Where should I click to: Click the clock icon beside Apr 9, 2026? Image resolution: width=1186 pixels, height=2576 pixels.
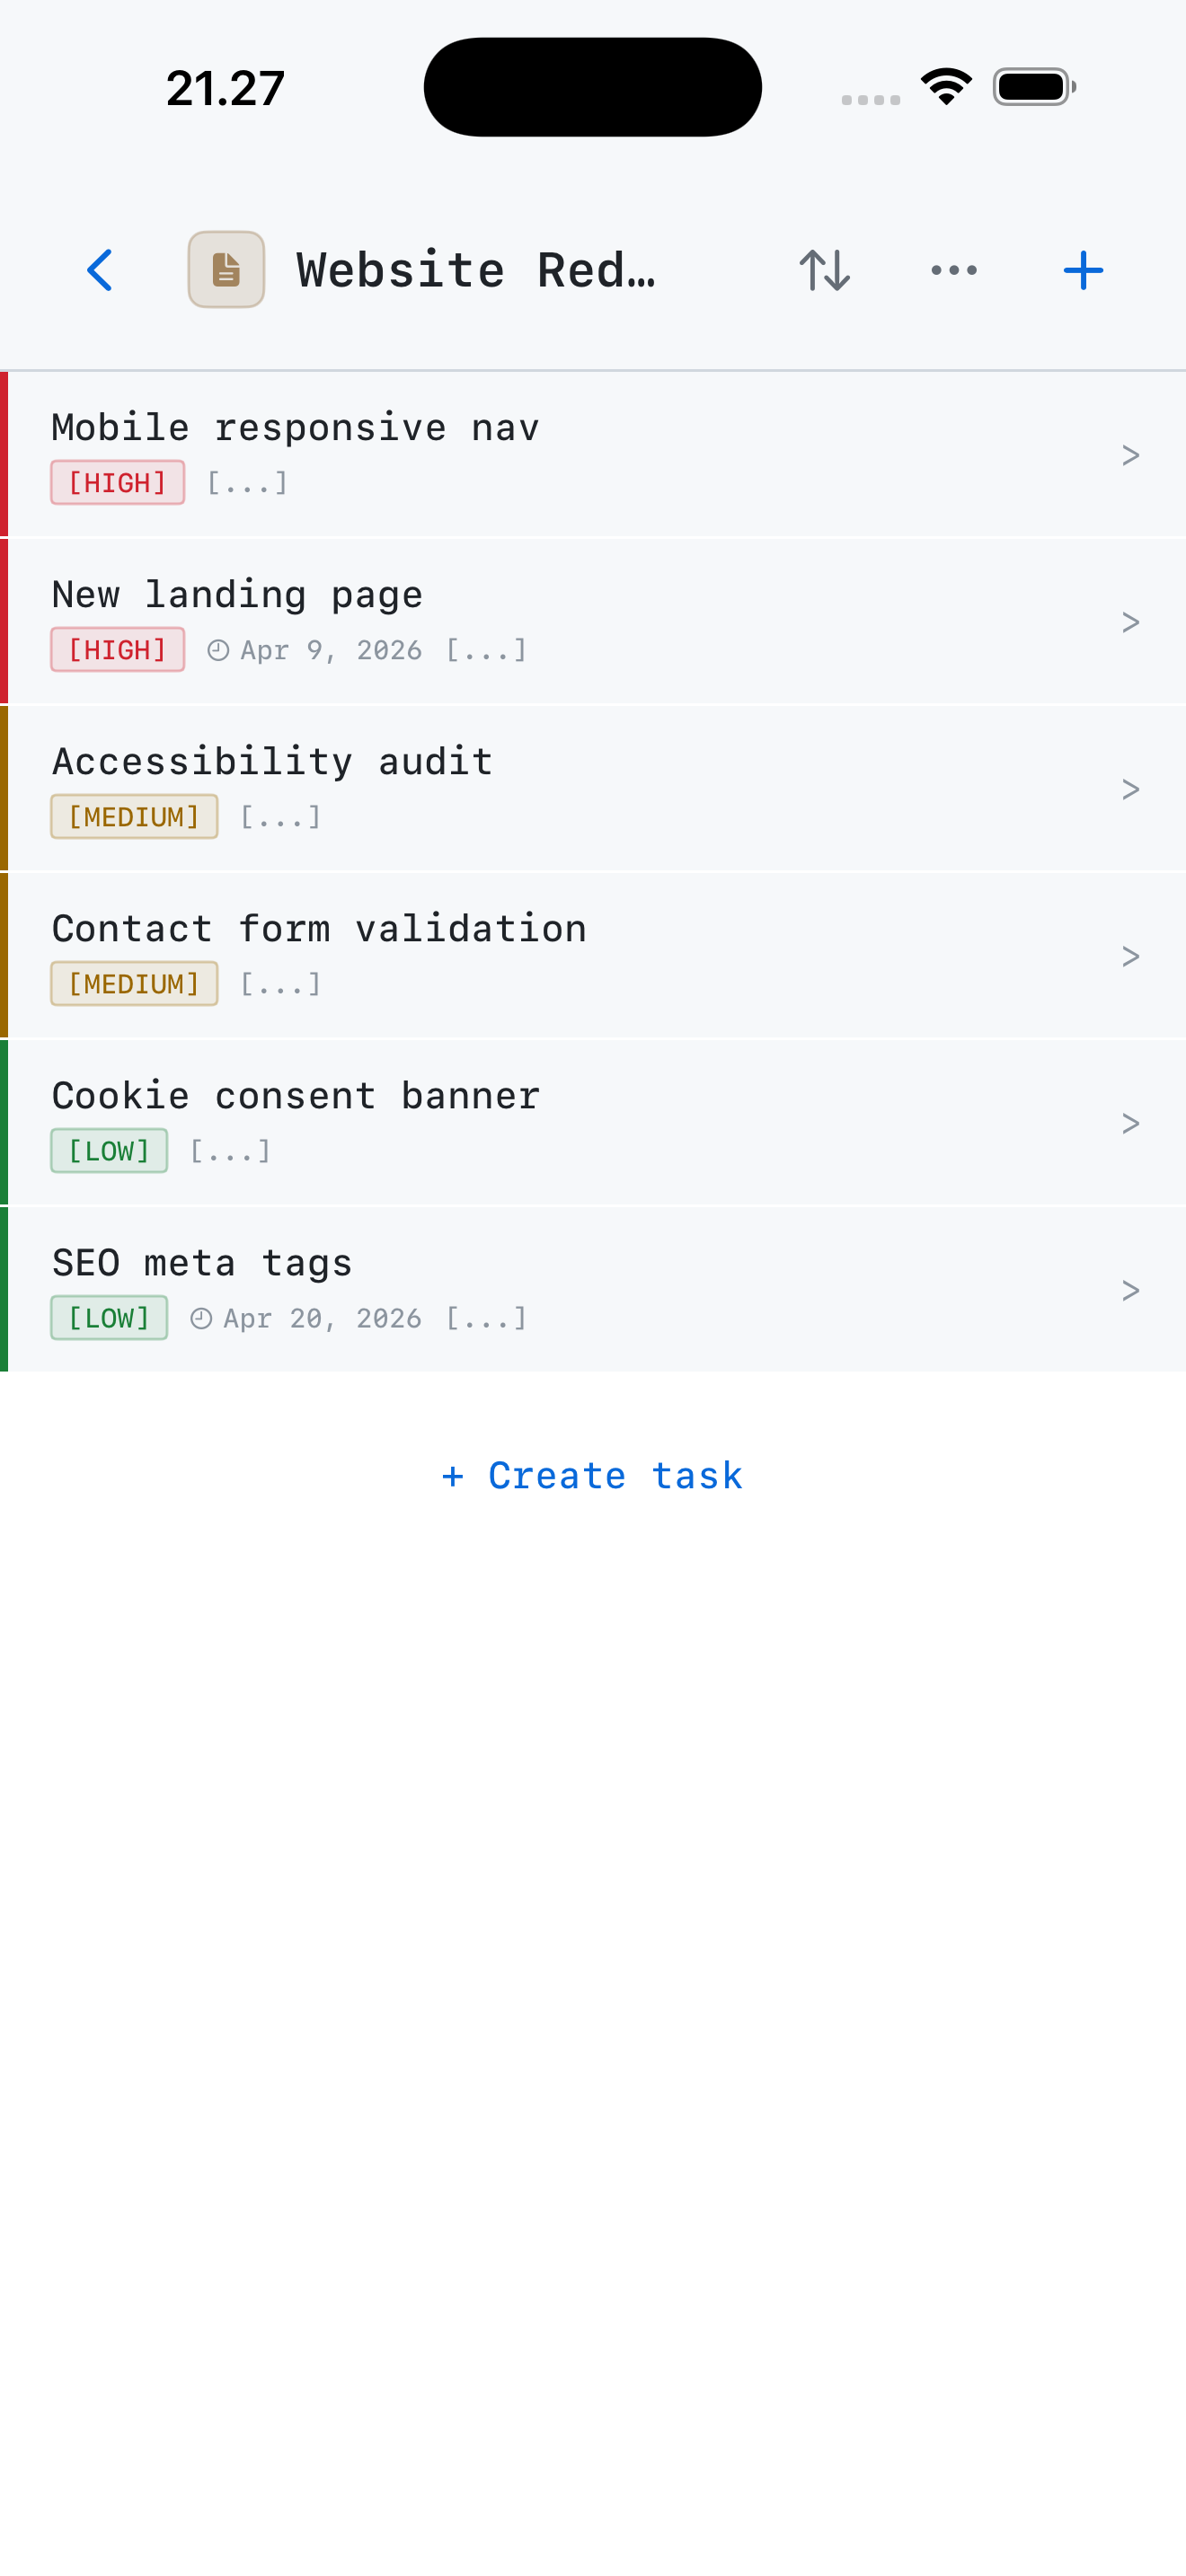click(218, 651)
